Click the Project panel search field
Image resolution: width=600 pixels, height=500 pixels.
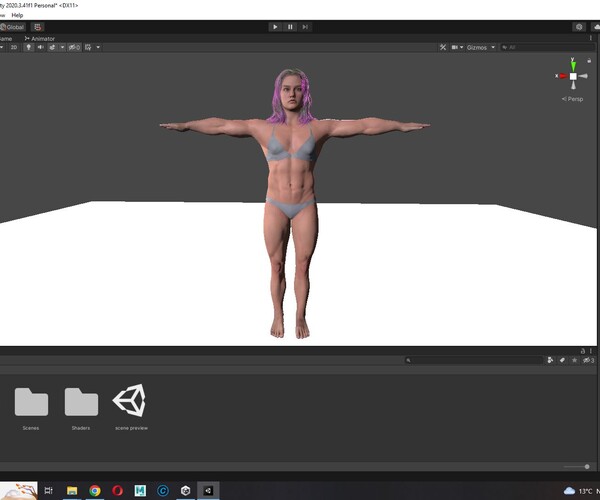[474, 360]
